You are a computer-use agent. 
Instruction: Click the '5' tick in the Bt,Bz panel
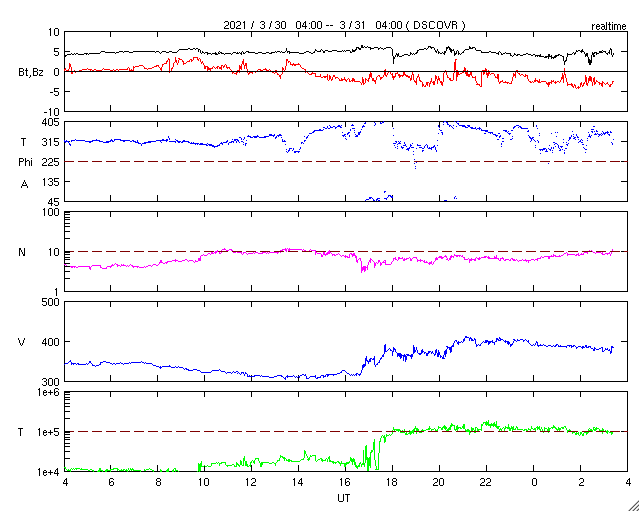click(57, 52)
